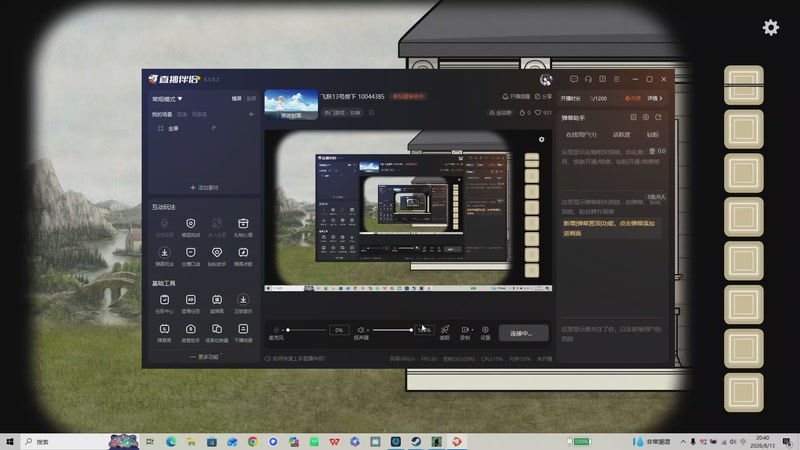Image resolution: width=800 pixels, height=450 pixels.
Task: Click the first game inventory slot
Action: click(x=744, y=85)
